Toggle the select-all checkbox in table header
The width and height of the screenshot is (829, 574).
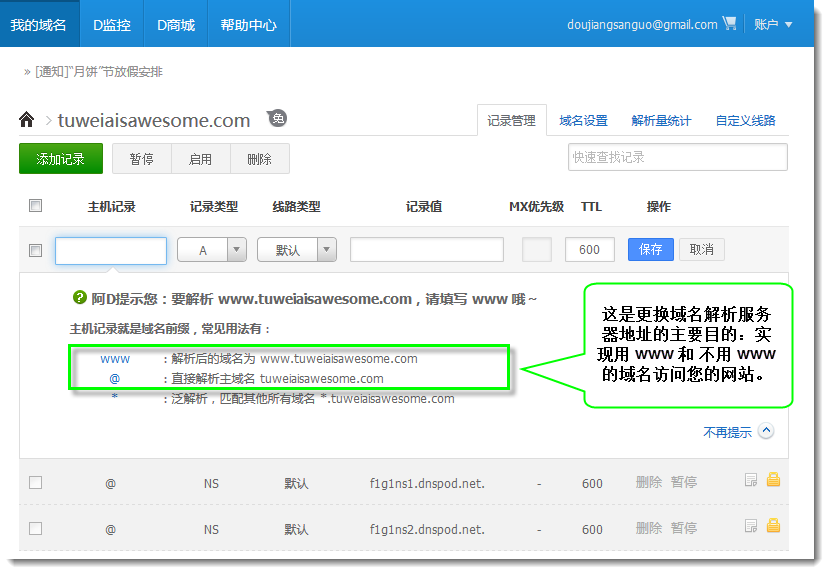[36, 206]
